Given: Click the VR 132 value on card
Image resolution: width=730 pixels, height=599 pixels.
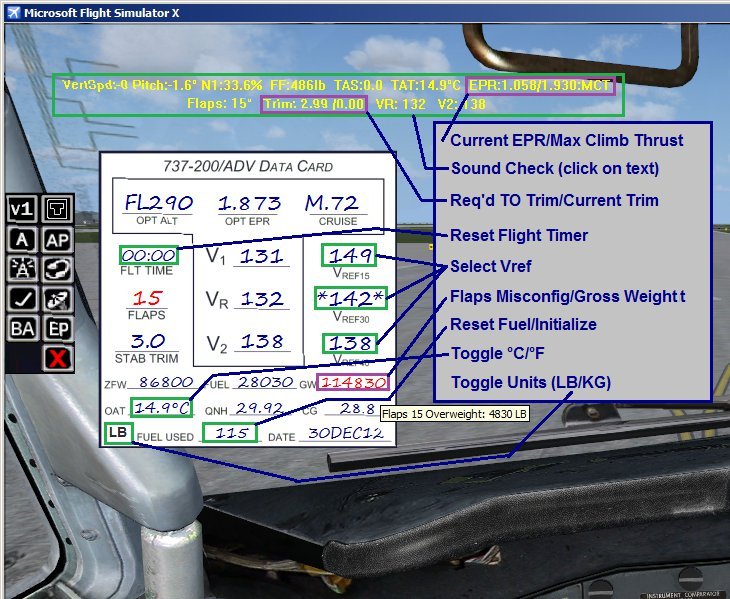Looking at the screenshot, I should (x=262, y=299).
